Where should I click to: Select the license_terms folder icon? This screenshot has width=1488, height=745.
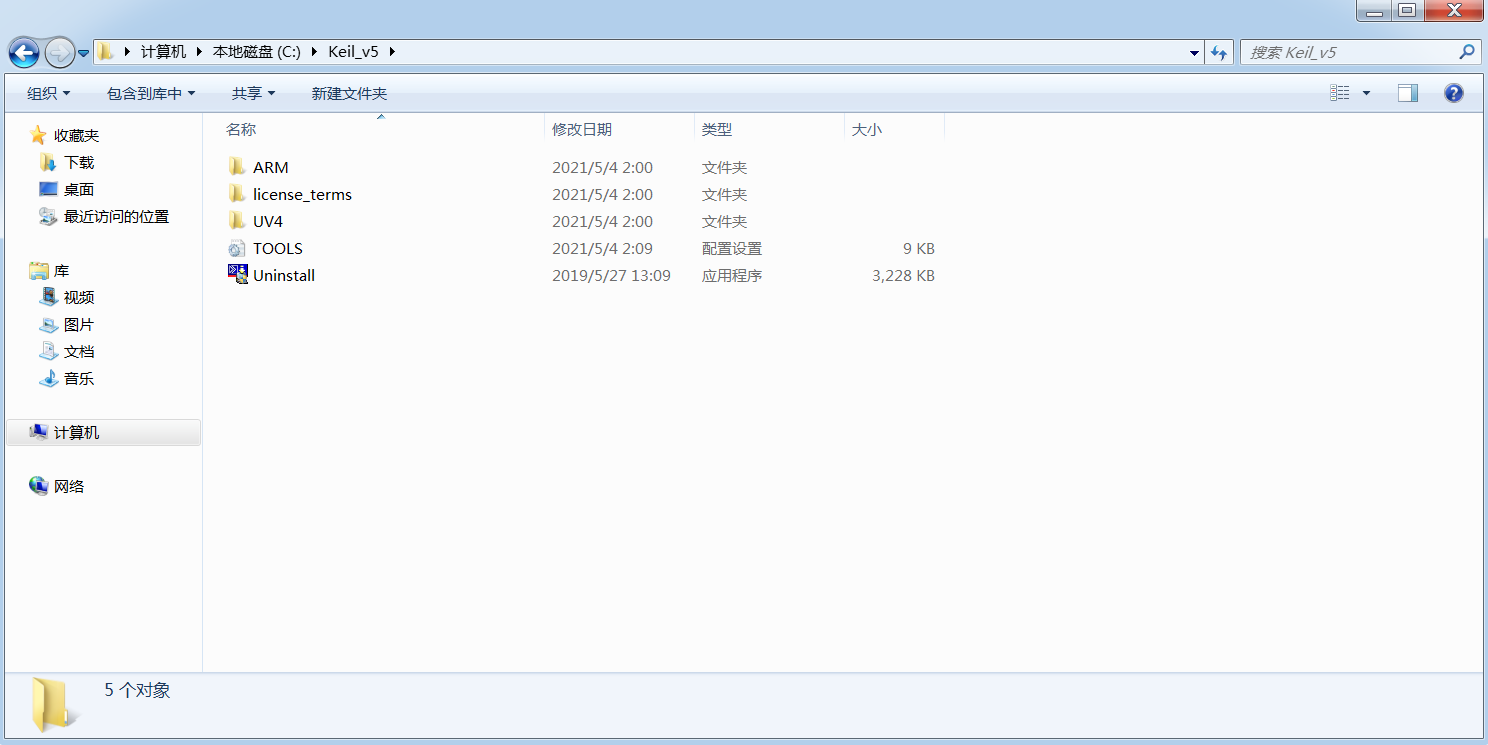(x=237, y=194)
